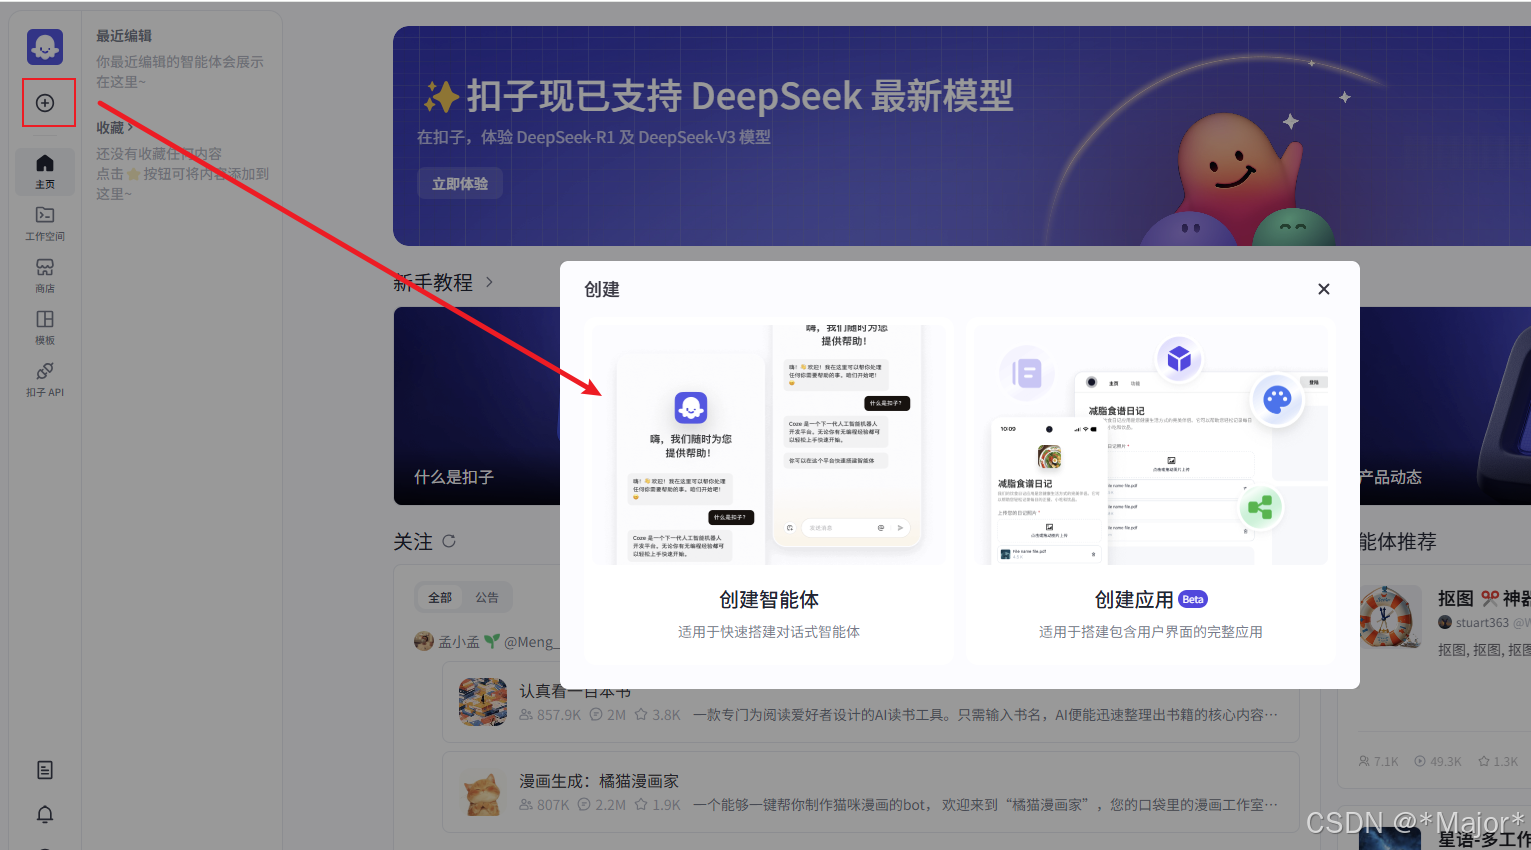Screen dimensions: 1531x850
Task: Click the 最近编辑 heading
Action: (x=124, y=36)
